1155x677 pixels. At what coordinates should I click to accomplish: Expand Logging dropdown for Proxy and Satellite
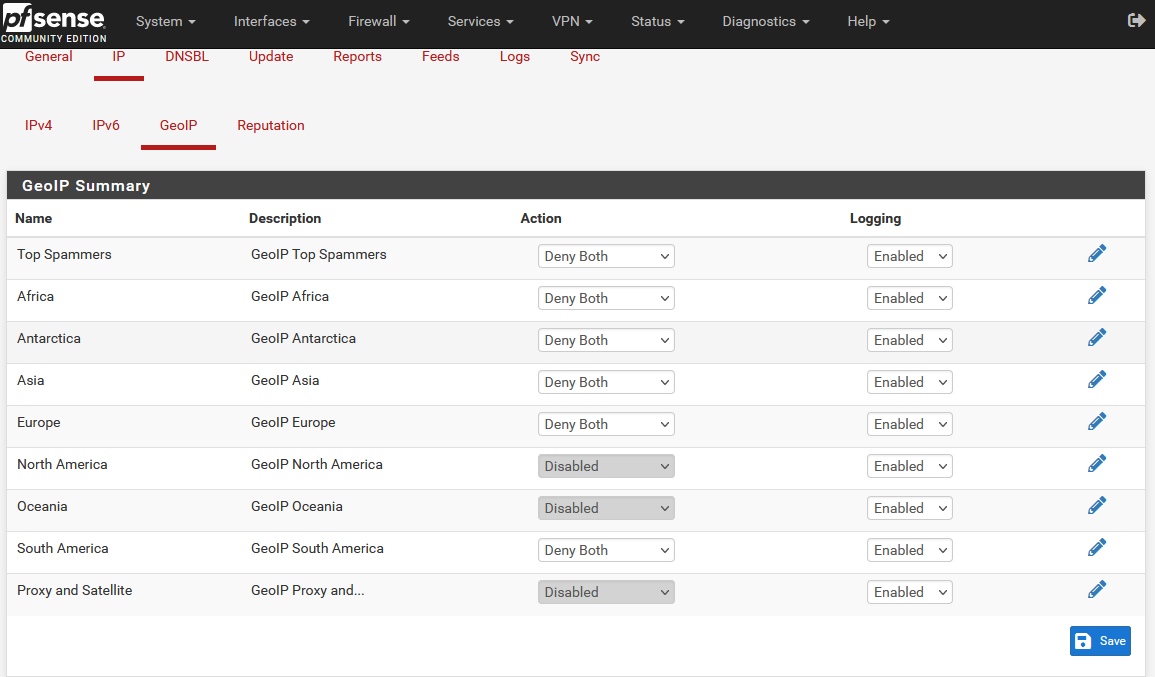(x=909, y=592)
